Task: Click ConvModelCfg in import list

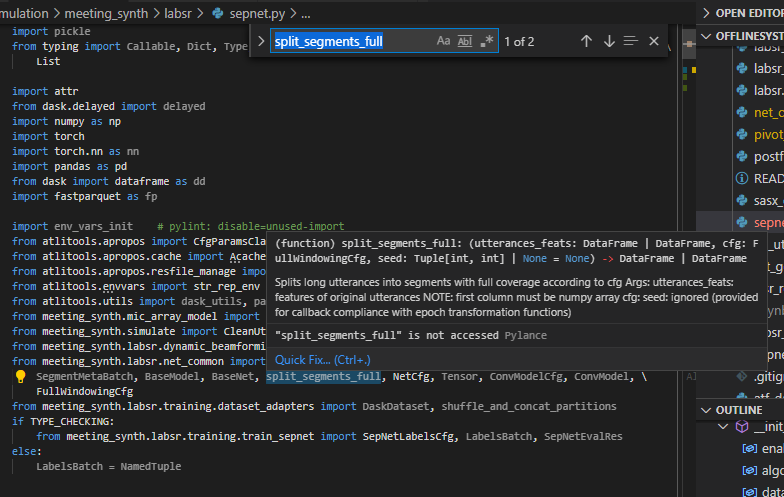Action: (x=526, y=376)
